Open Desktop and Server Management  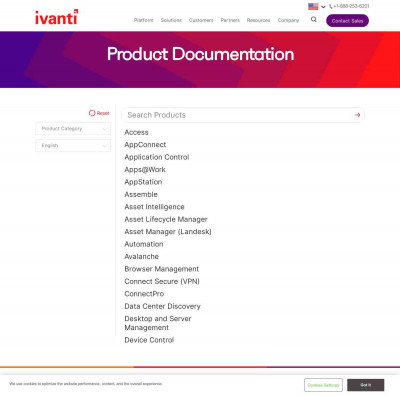[x=158, y=323]
